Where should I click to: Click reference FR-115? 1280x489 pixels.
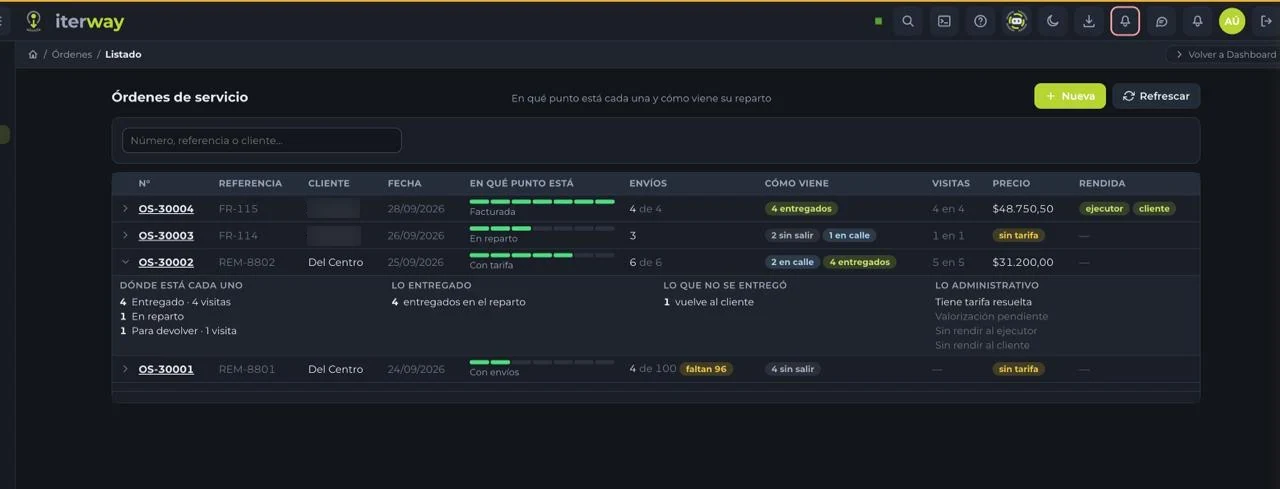pos(238,209)
